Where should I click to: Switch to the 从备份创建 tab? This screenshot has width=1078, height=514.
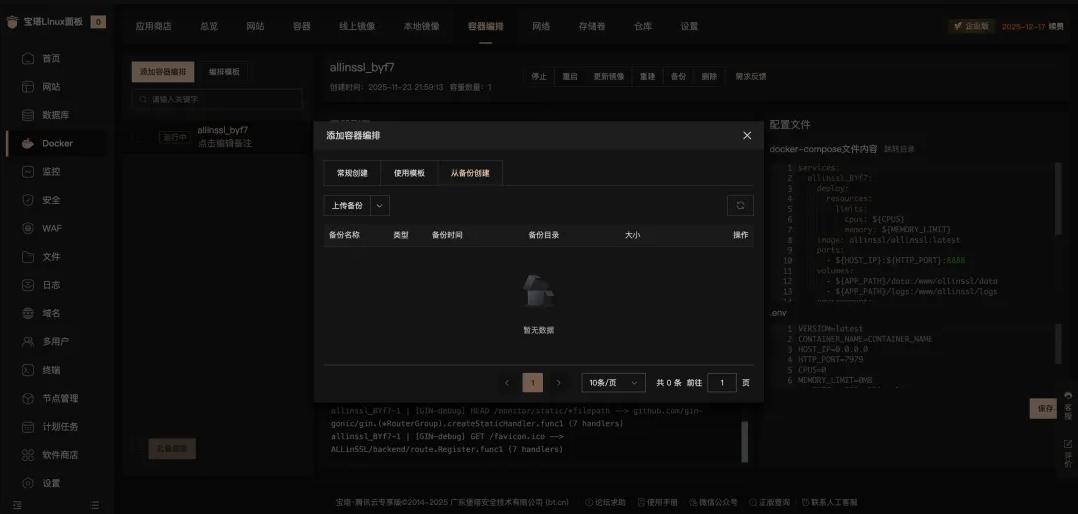(470, 173)
